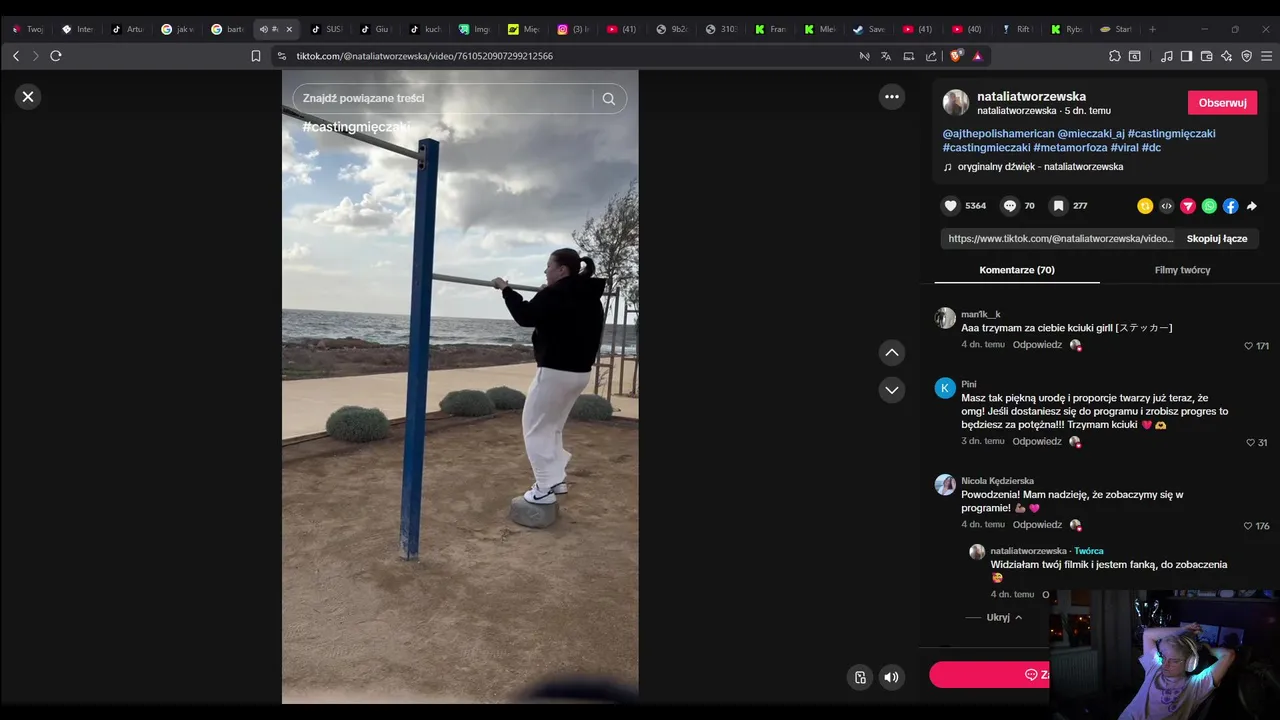The width and height of the screenshot is (1280, 720).
Task: Like Pini's comment heart
Action: tap(1251, 442)
